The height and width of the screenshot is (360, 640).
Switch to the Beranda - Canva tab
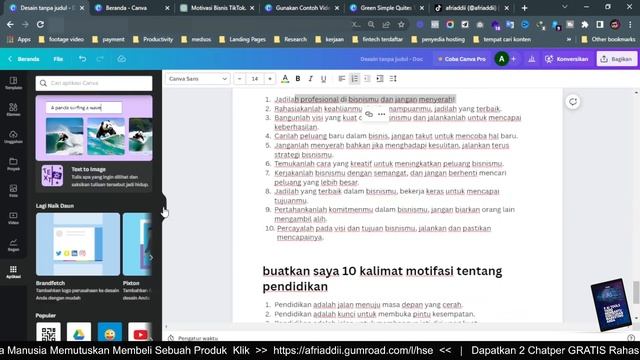click(x=131, y=8)
